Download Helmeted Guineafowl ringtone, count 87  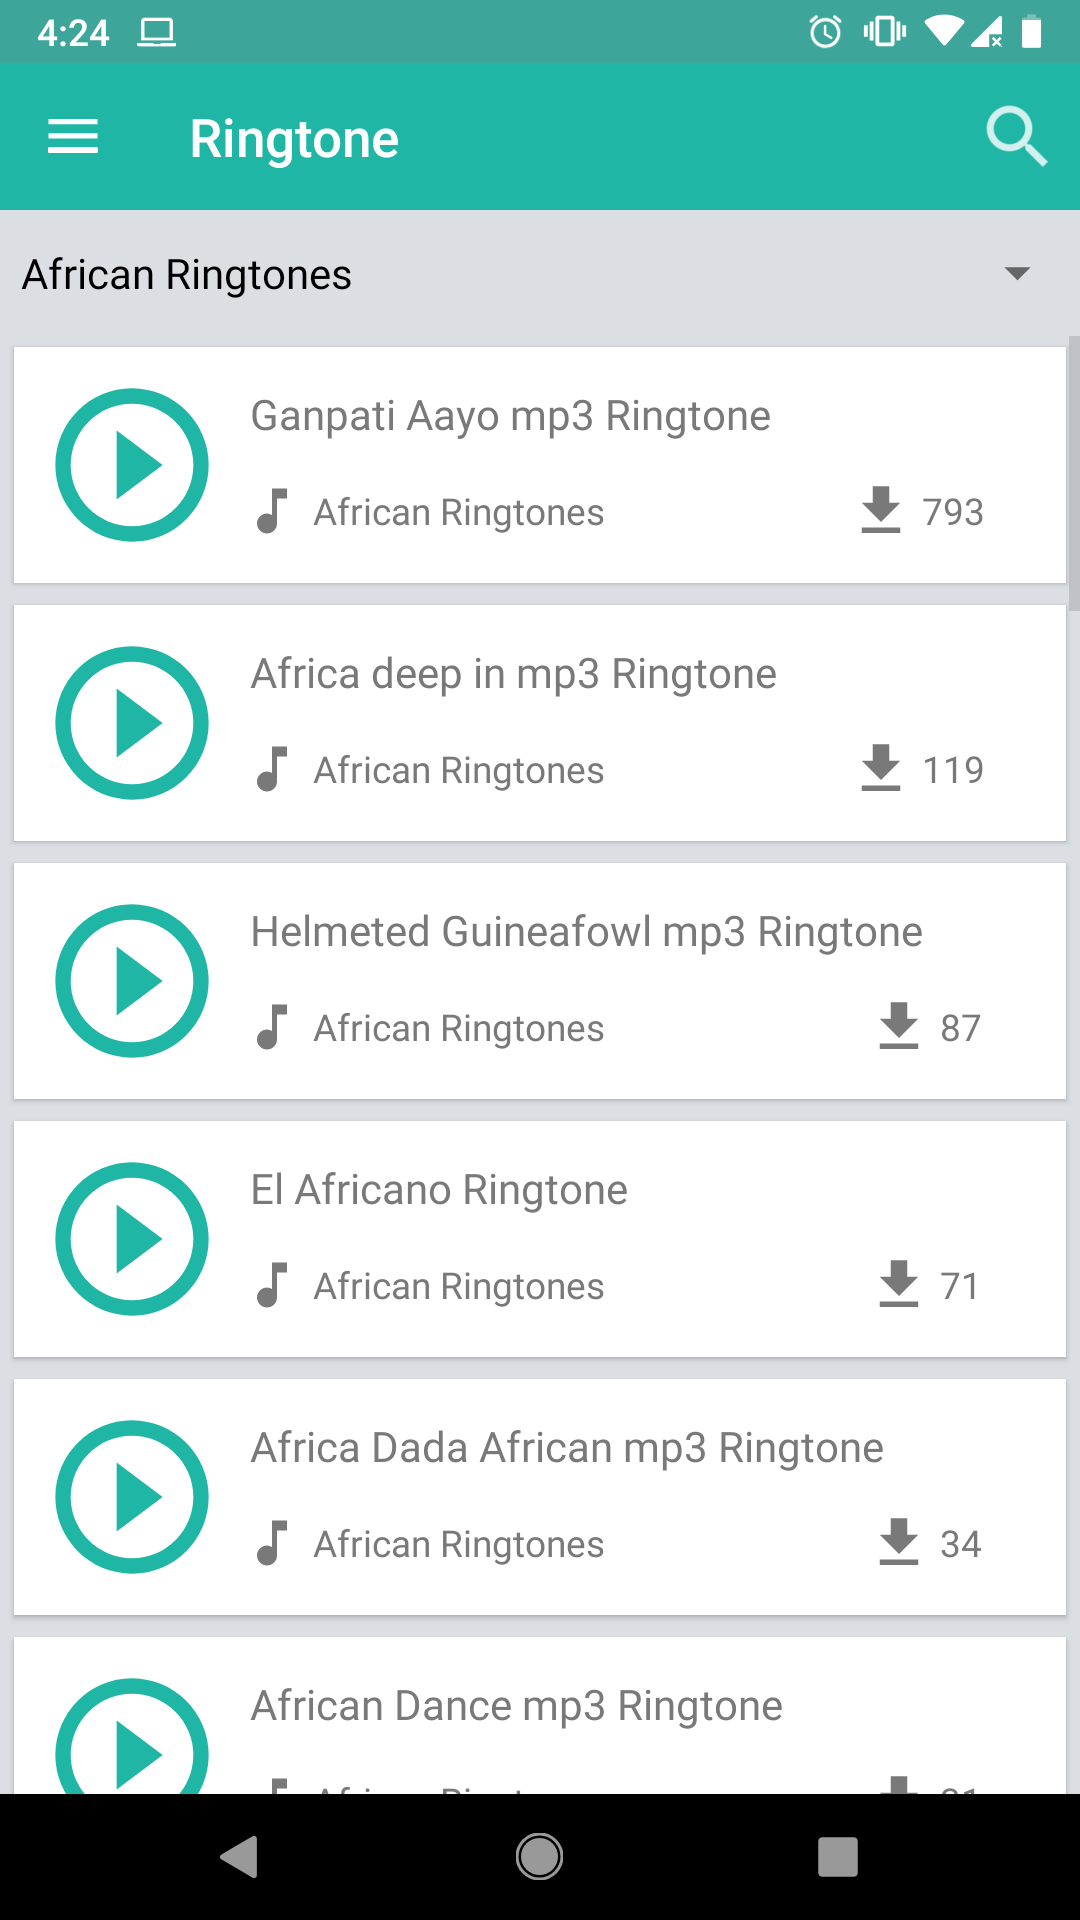coord(899,1026)
